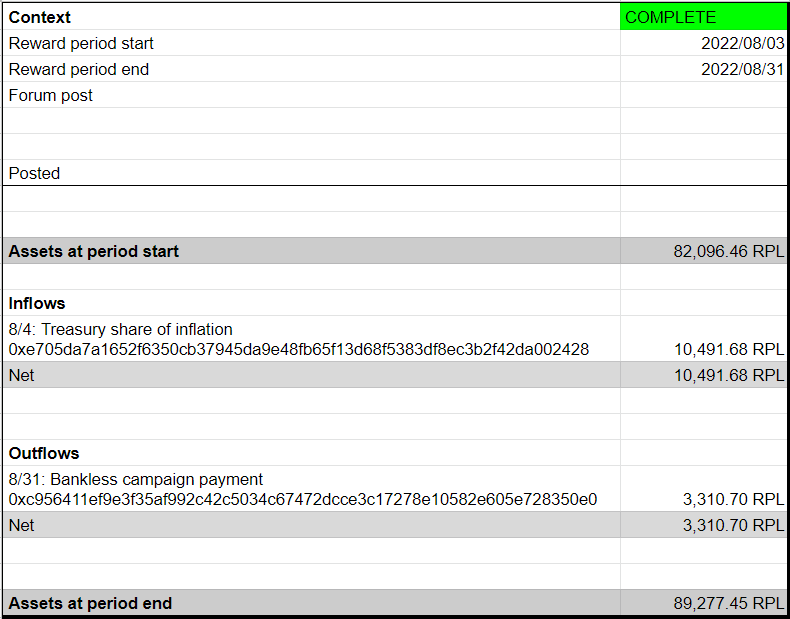Click the Posted label cell
790x619 pixels.
tap(311, 173)
